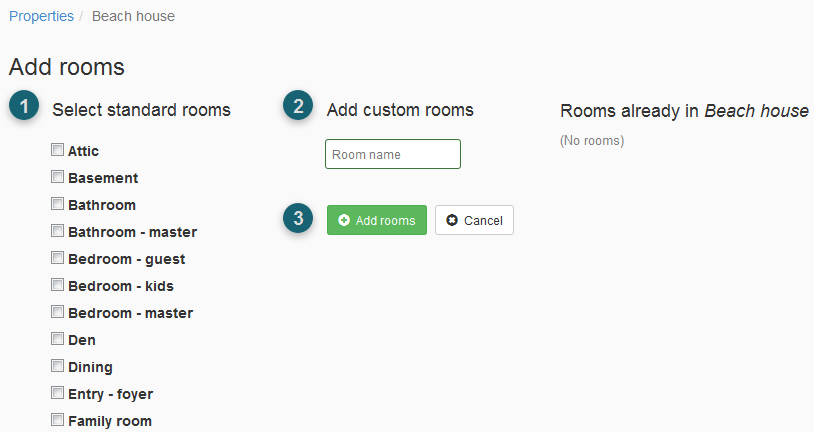Click the step 1 circle badge

[x=24, y=106]
